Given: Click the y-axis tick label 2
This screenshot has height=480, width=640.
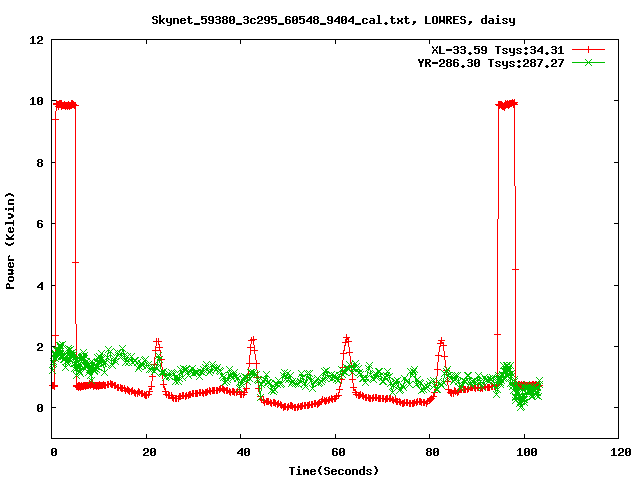Looking at the screenshot, I should 40,347.
